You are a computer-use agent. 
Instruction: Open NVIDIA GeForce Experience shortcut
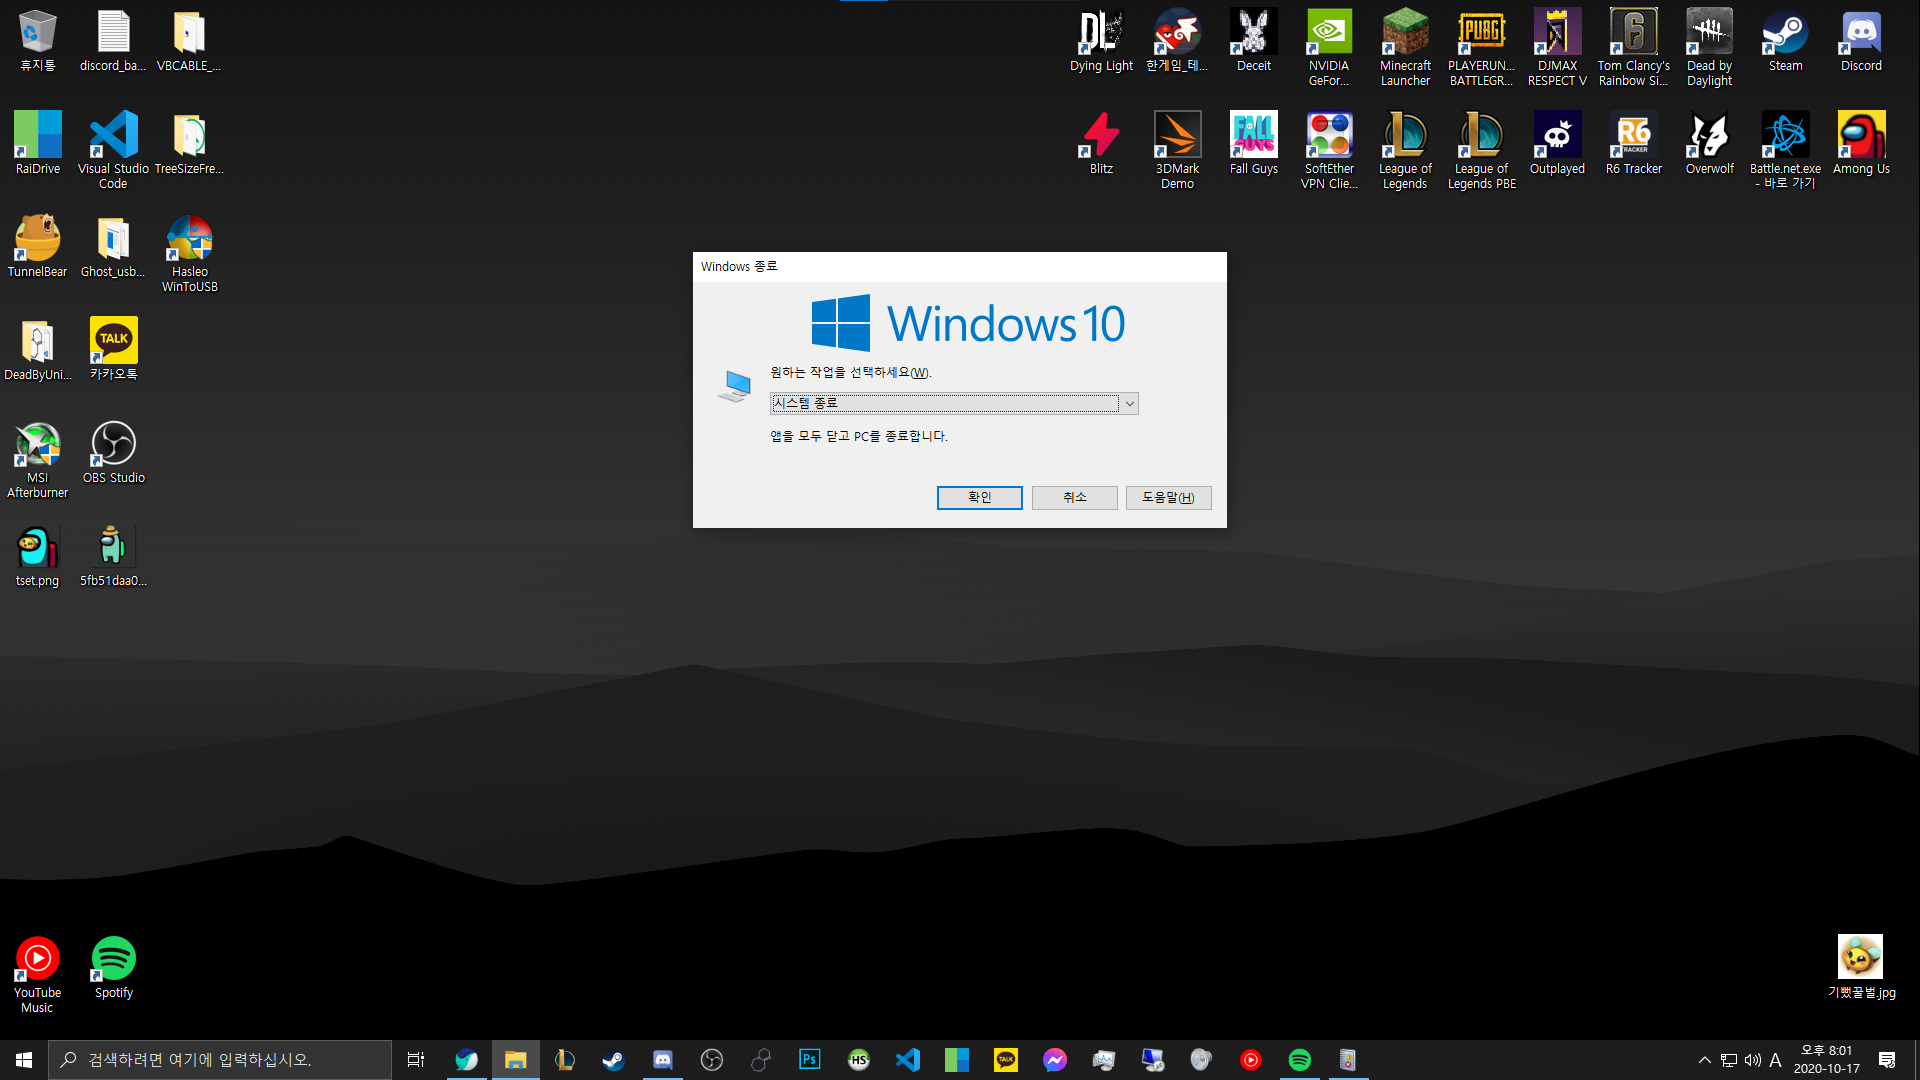coord(1329,48)
